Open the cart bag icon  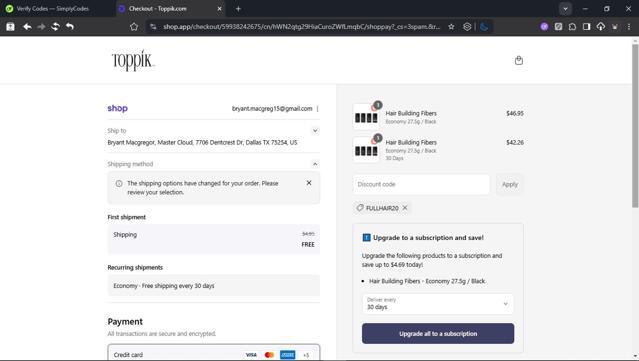(x=518, y=60)
